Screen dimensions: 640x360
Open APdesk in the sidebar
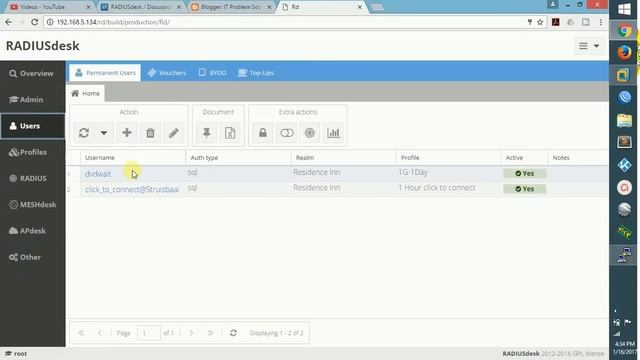point(32,231)
